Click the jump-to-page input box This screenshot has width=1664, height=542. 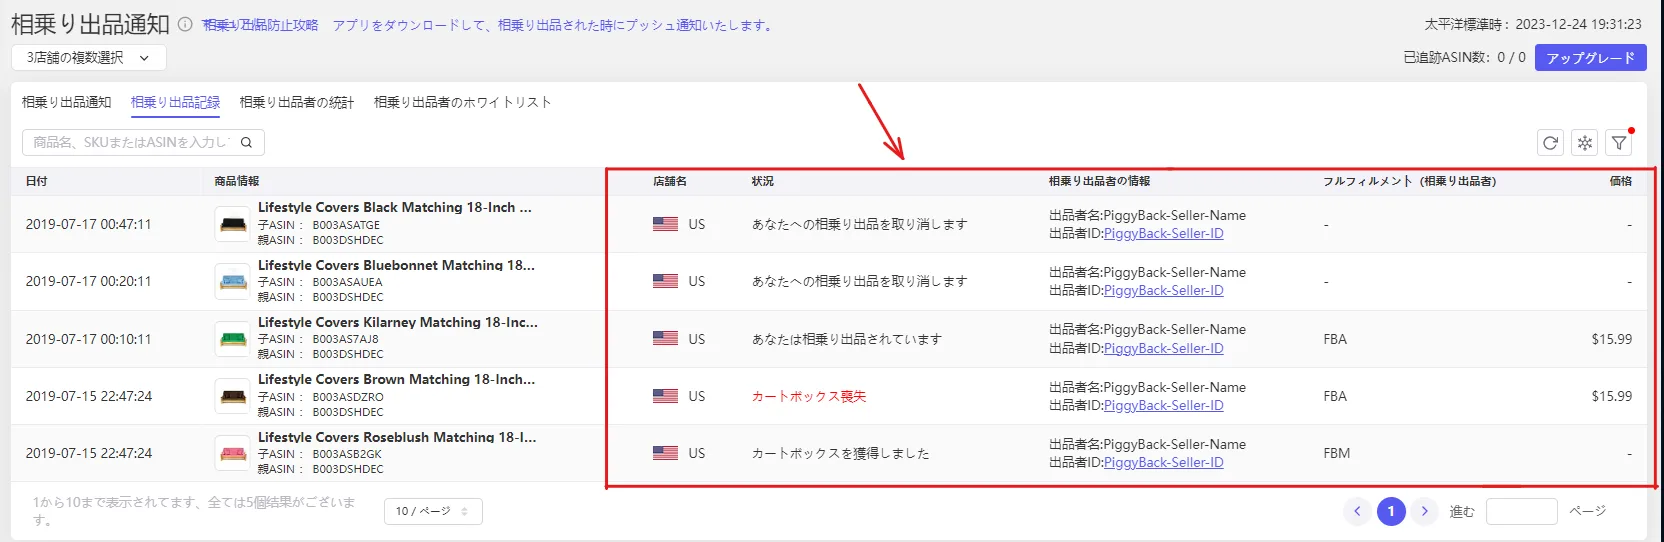[x=1521, y=511]
